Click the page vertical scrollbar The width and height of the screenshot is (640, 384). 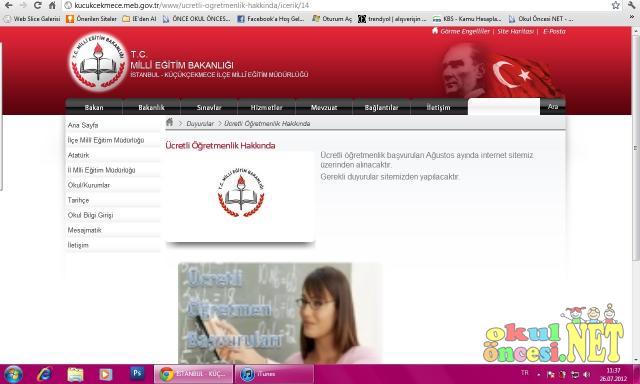(636, 147)
